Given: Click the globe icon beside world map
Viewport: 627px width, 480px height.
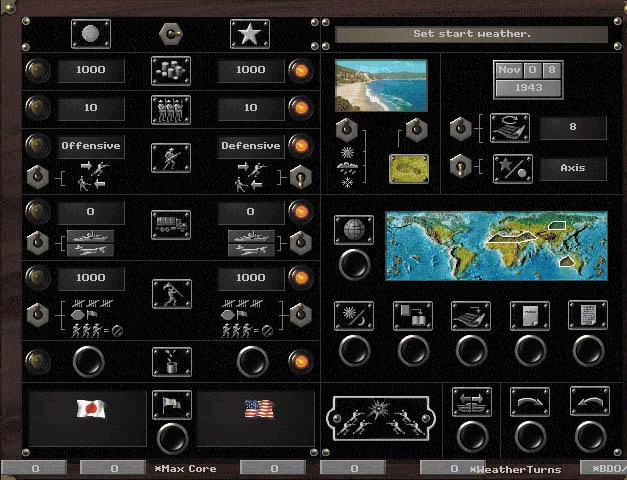Looking at the screenshot, I should [x=353, y=229].
